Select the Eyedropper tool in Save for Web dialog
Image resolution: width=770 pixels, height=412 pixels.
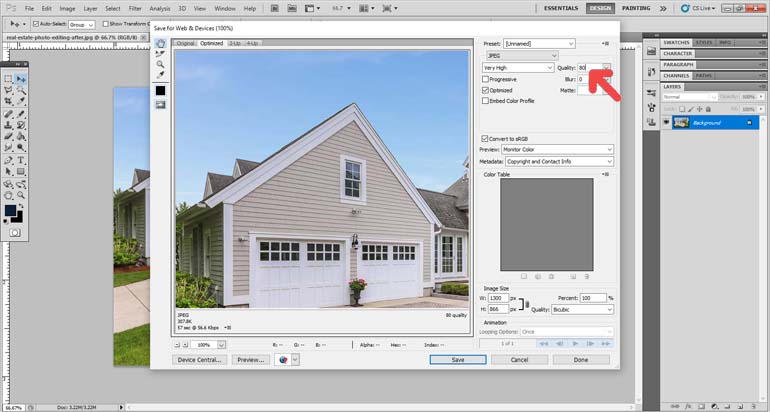pyautogui.click(x=161, y=75)
